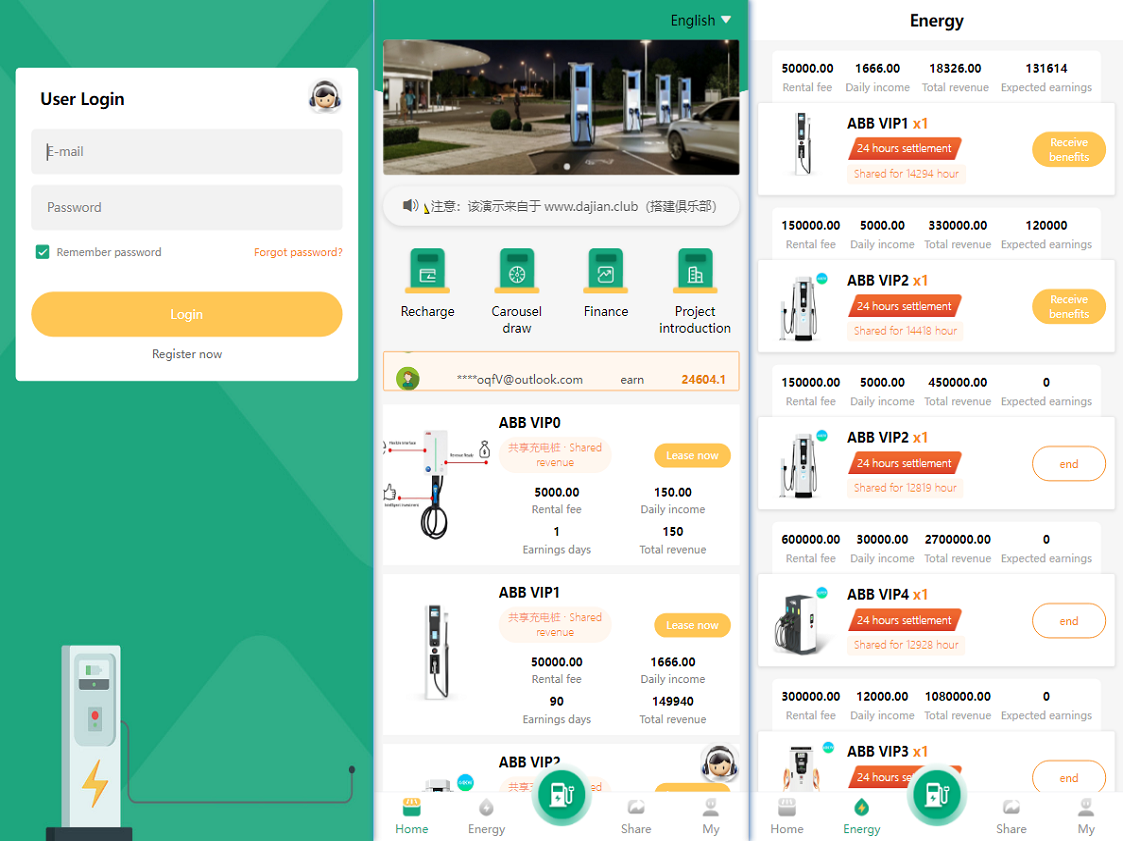Click end button for ABB VIP4
Image resolution: width=1123 pixels, height=841 pixels.
click(x=1069, y=621)
